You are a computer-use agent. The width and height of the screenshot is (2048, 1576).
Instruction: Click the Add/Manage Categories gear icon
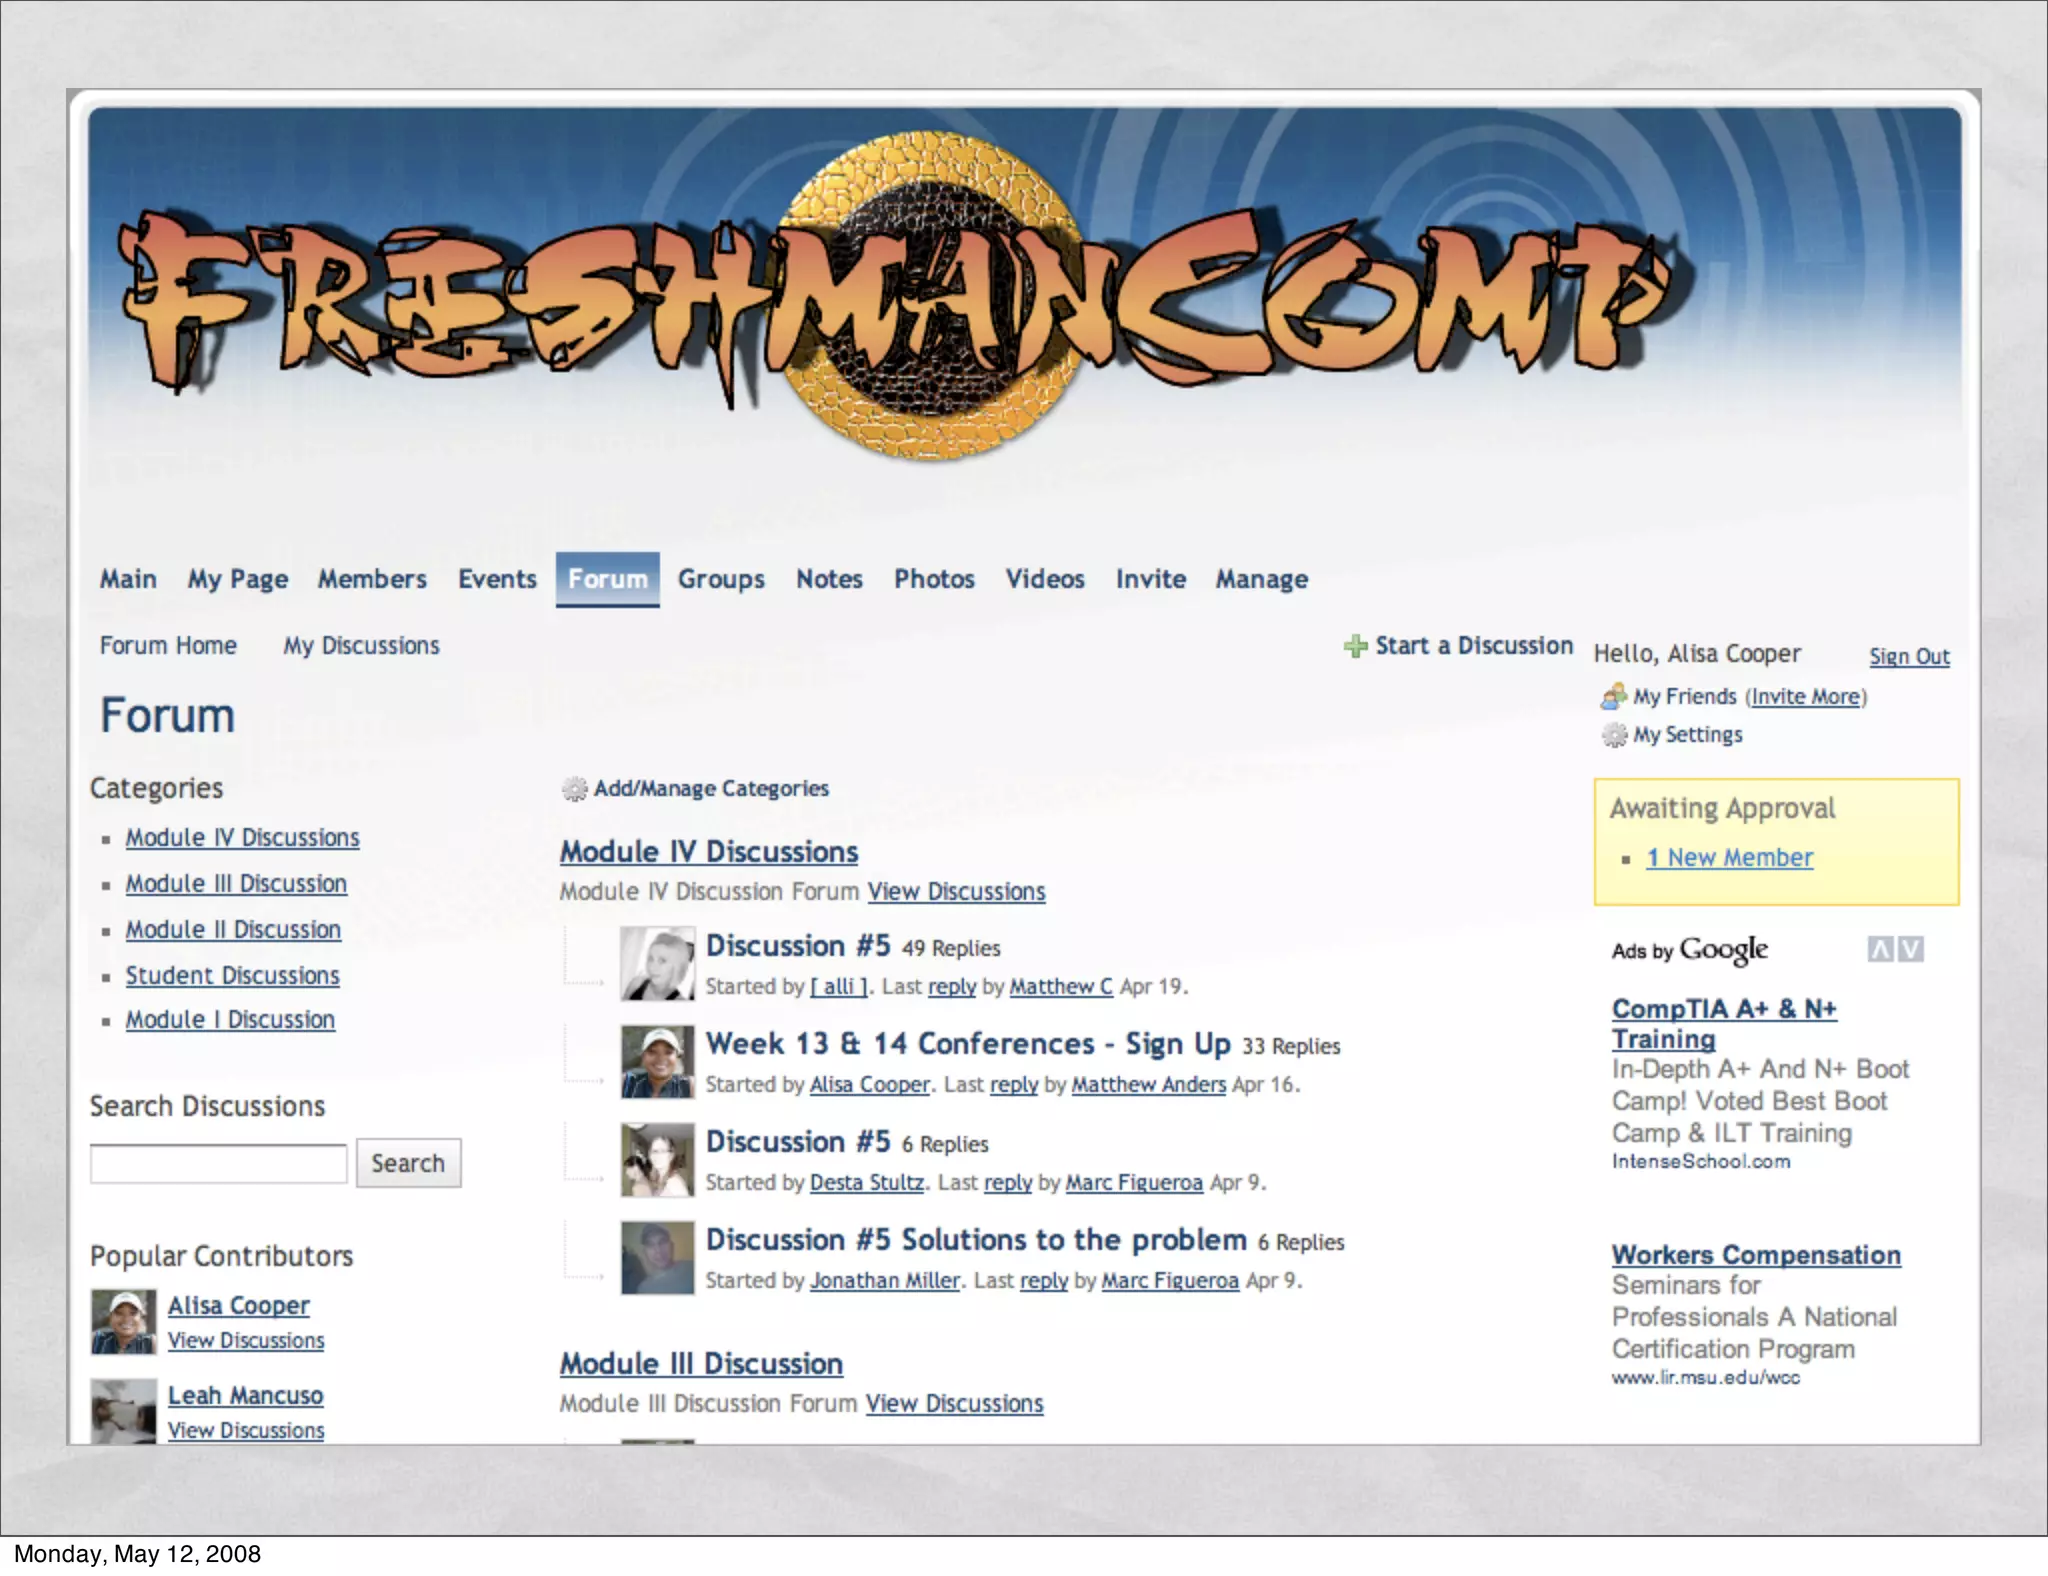point(574,789)
